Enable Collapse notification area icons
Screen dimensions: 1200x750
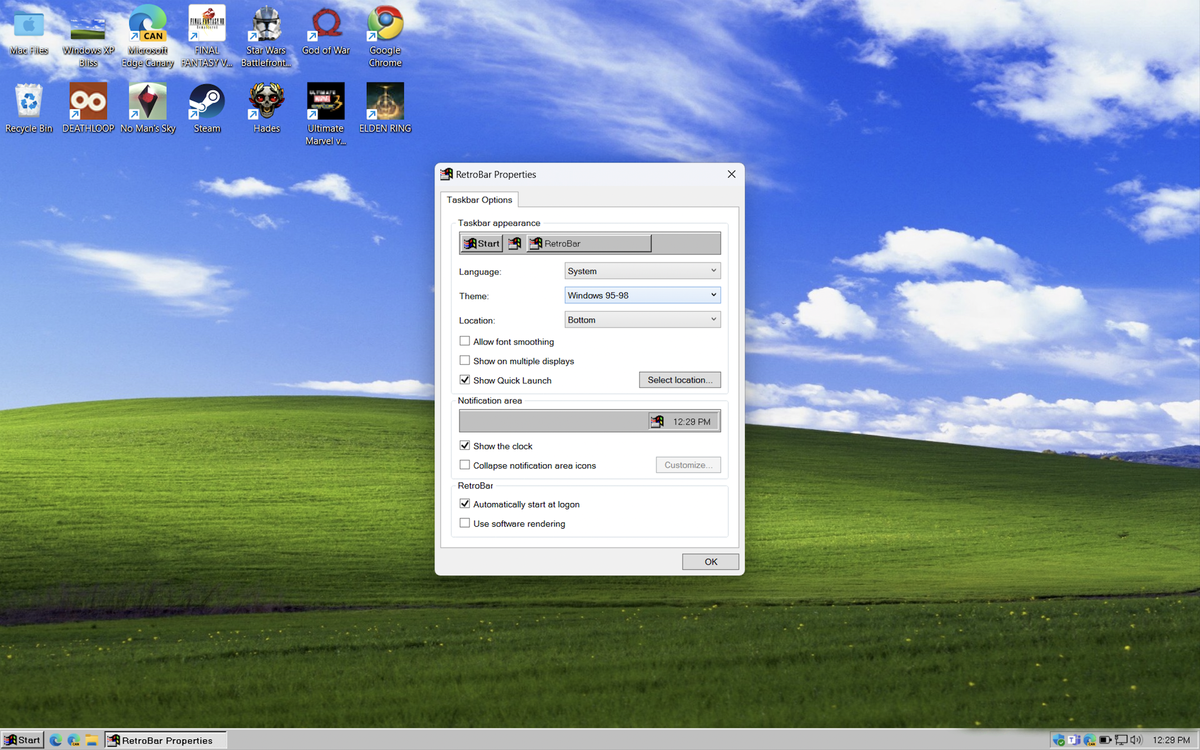(464, 465)
